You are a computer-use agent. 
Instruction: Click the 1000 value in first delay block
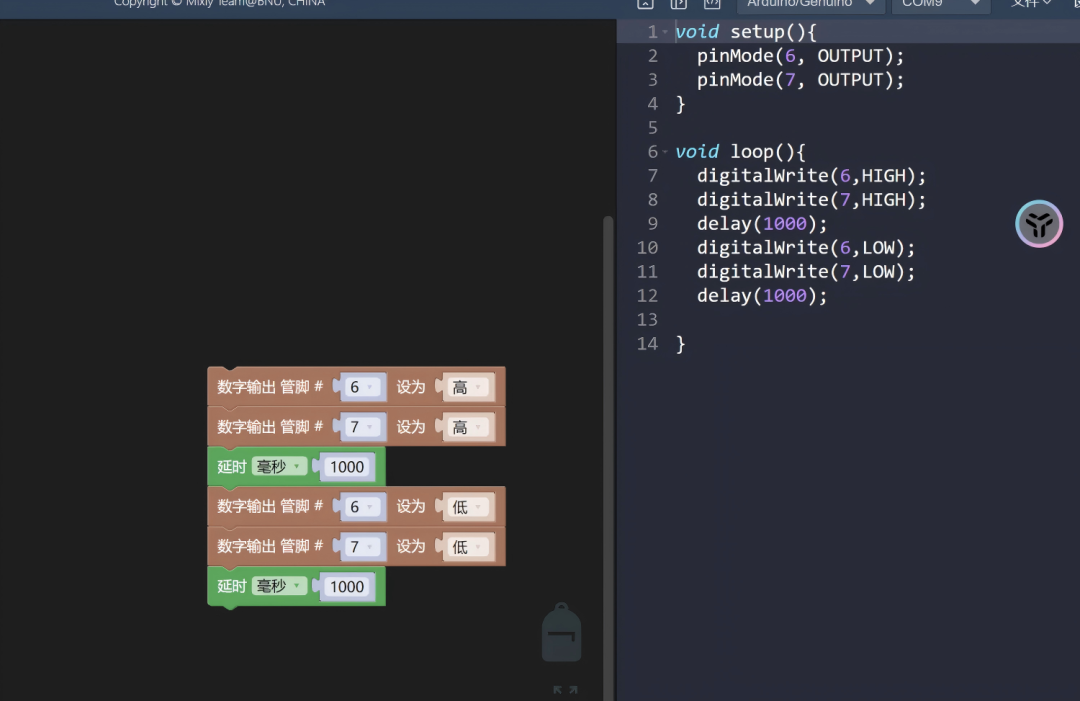[x=347, y=467]
